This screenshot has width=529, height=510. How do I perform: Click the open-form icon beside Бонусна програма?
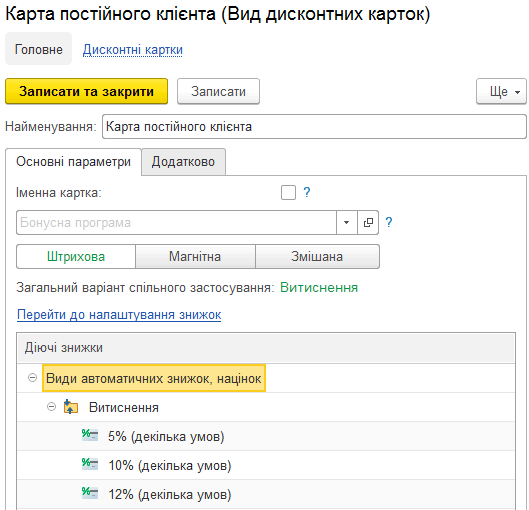pos(368,223)
